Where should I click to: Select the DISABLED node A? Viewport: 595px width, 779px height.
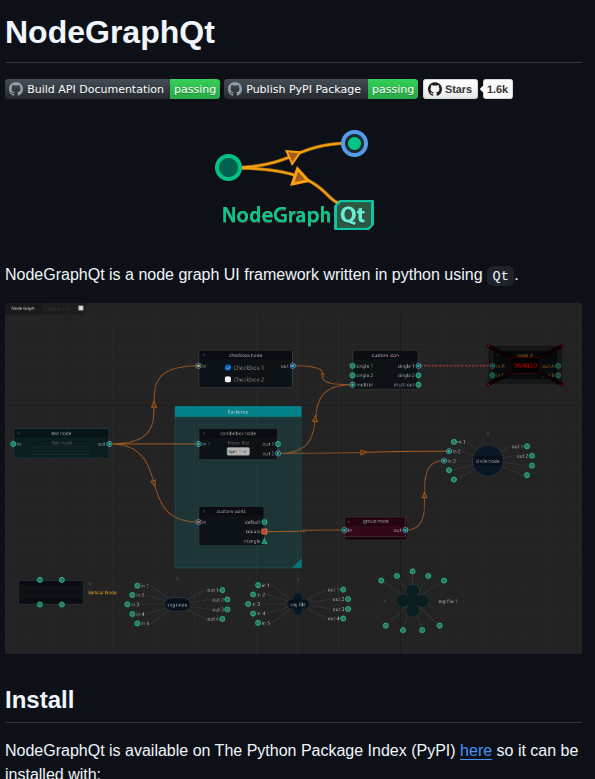(525, 365)
